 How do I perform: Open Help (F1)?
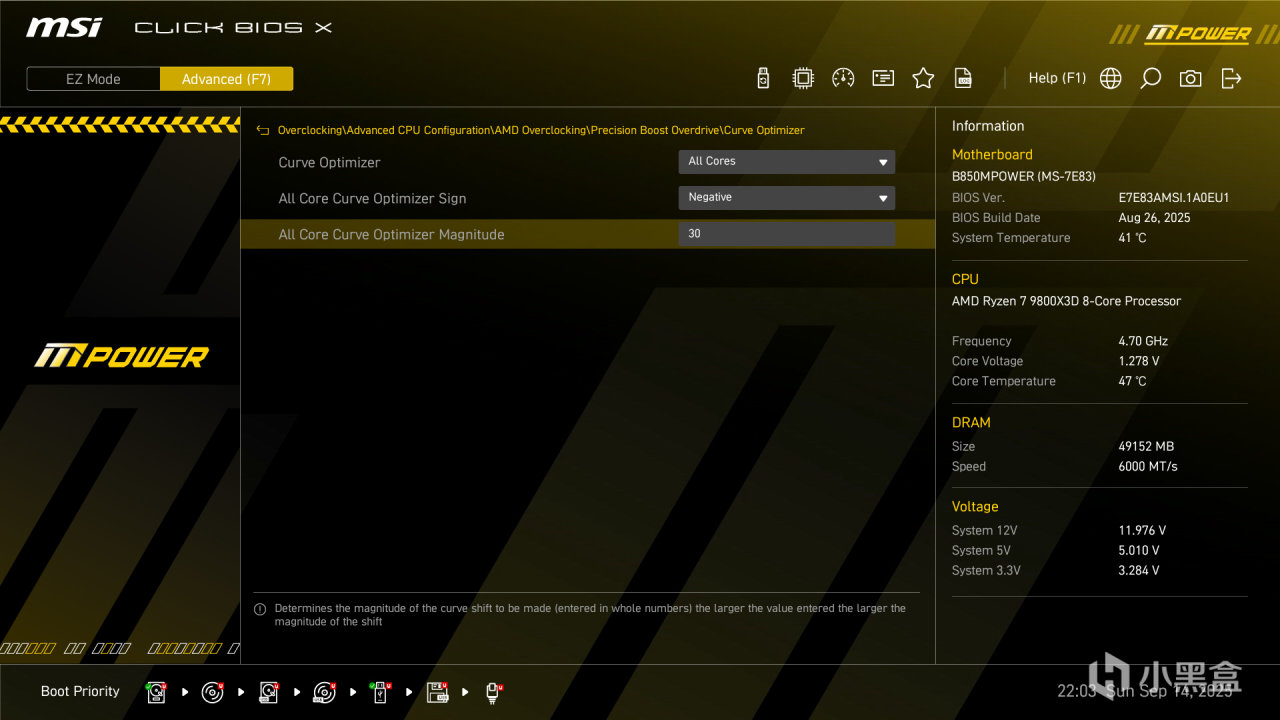pyautogui.click(x=1057, y=78)
